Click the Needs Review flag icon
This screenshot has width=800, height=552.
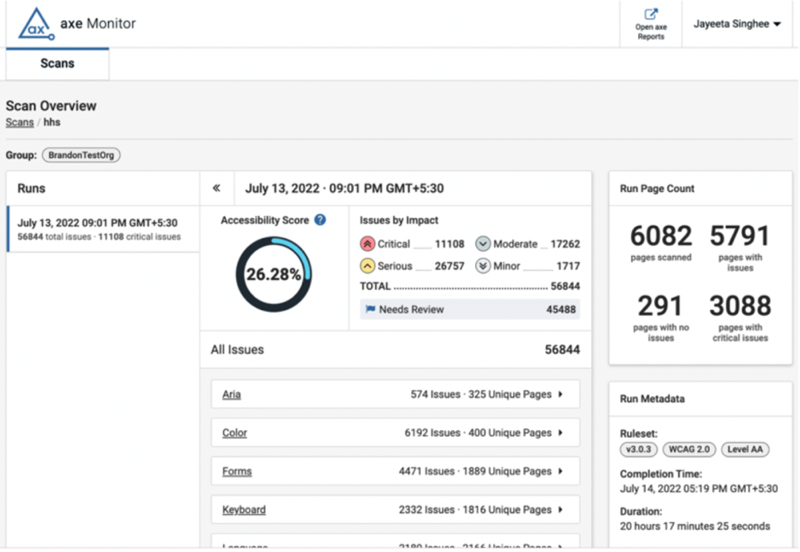click(370, 310)
